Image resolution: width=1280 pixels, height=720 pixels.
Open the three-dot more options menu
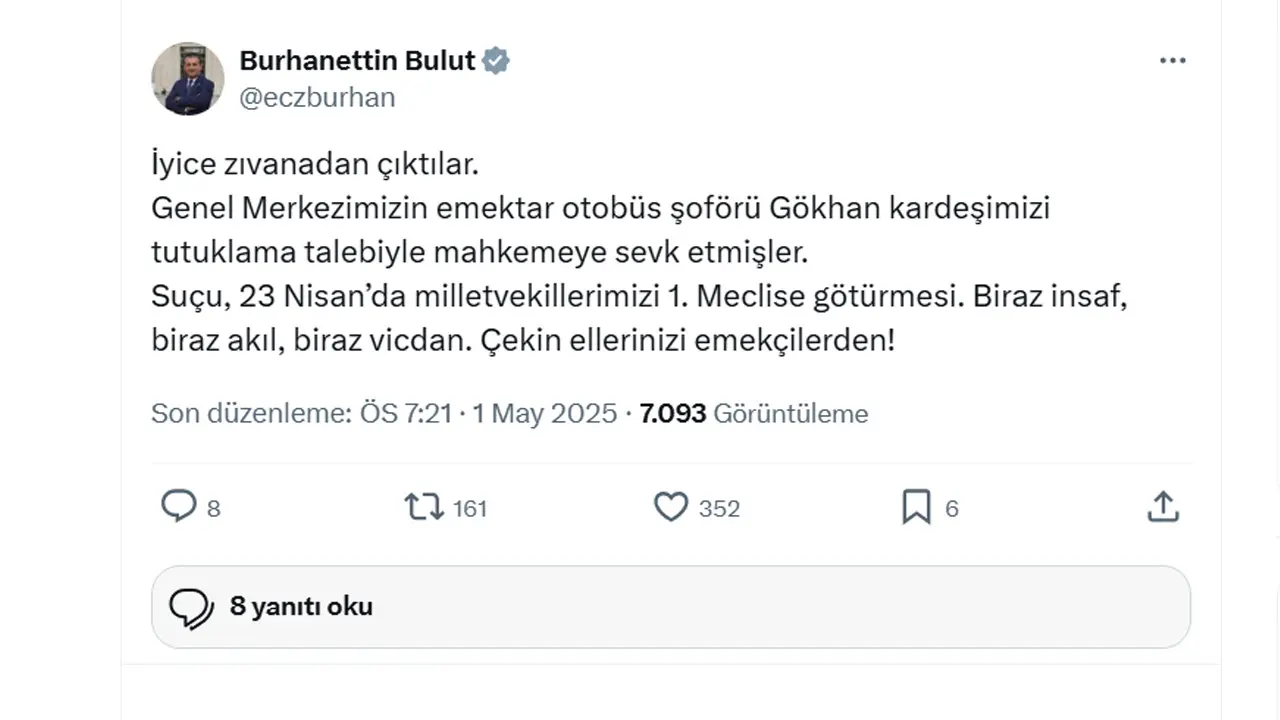(1172, 61)
